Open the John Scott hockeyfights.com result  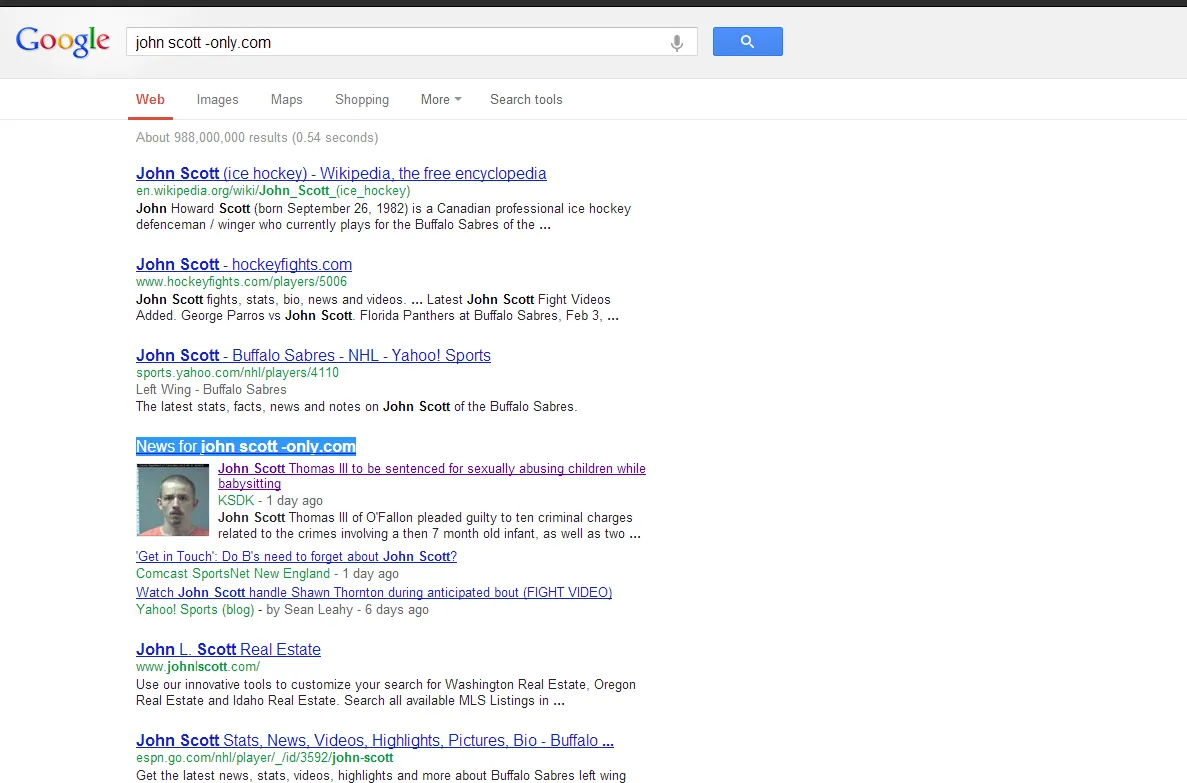[244, 264]
